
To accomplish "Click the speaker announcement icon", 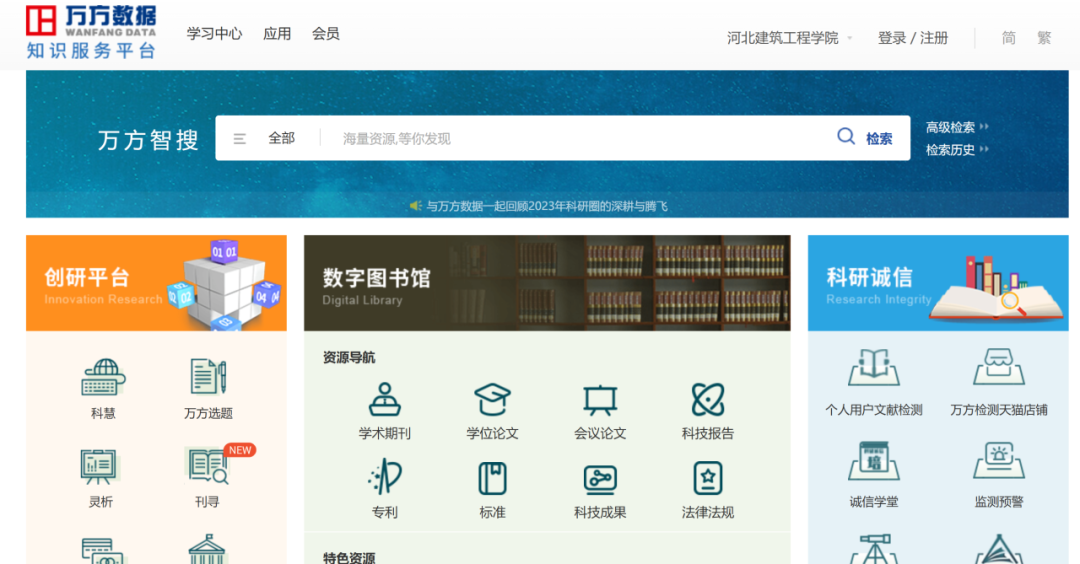I will point(415,206).
